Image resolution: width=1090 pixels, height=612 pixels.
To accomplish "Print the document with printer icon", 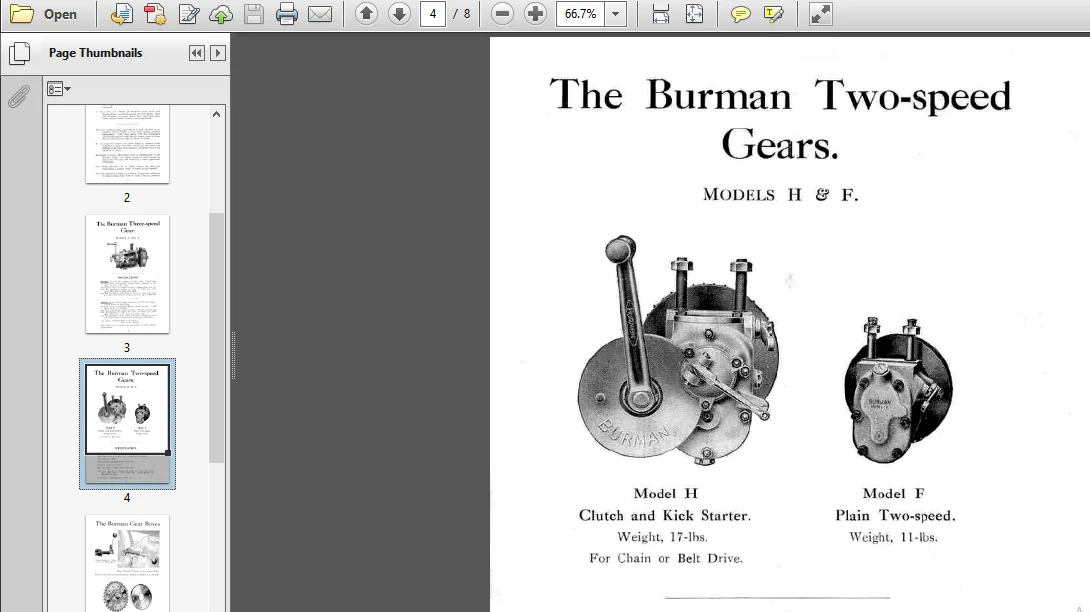I will 286,14.
